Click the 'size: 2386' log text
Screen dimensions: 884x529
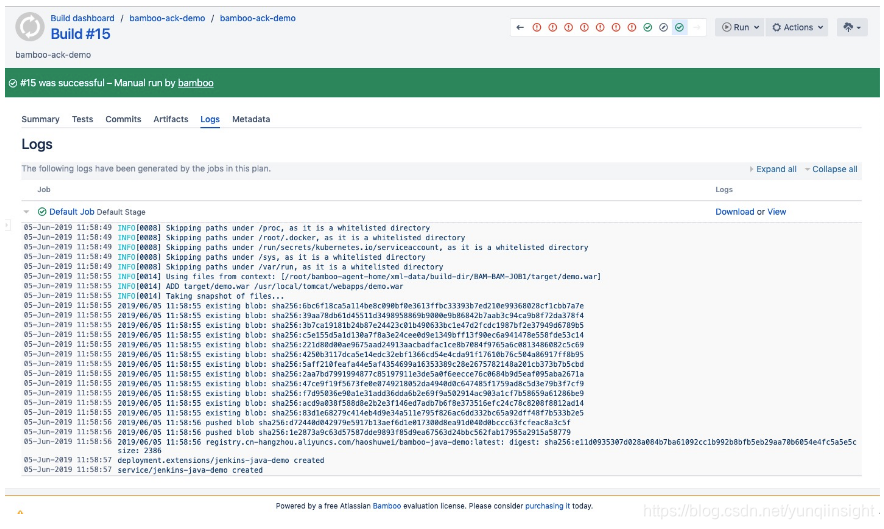[x=139, y=451]
